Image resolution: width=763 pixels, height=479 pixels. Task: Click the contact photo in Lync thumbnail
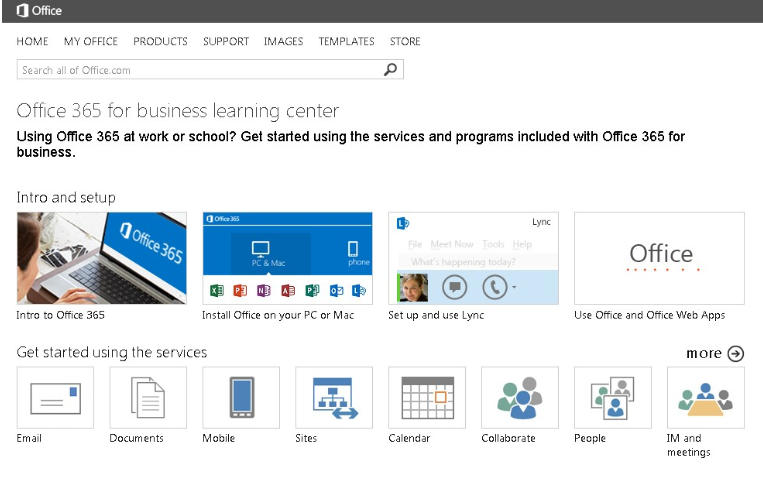(x=414, y=288)
